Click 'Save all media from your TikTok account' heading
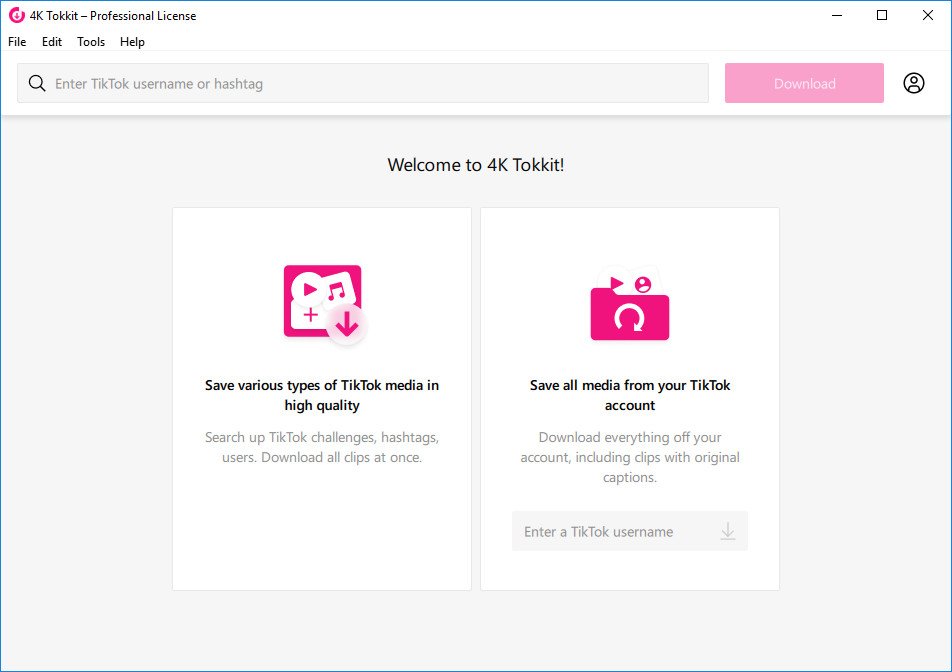Screen dimensions: 952x672 tap(630, 395)
